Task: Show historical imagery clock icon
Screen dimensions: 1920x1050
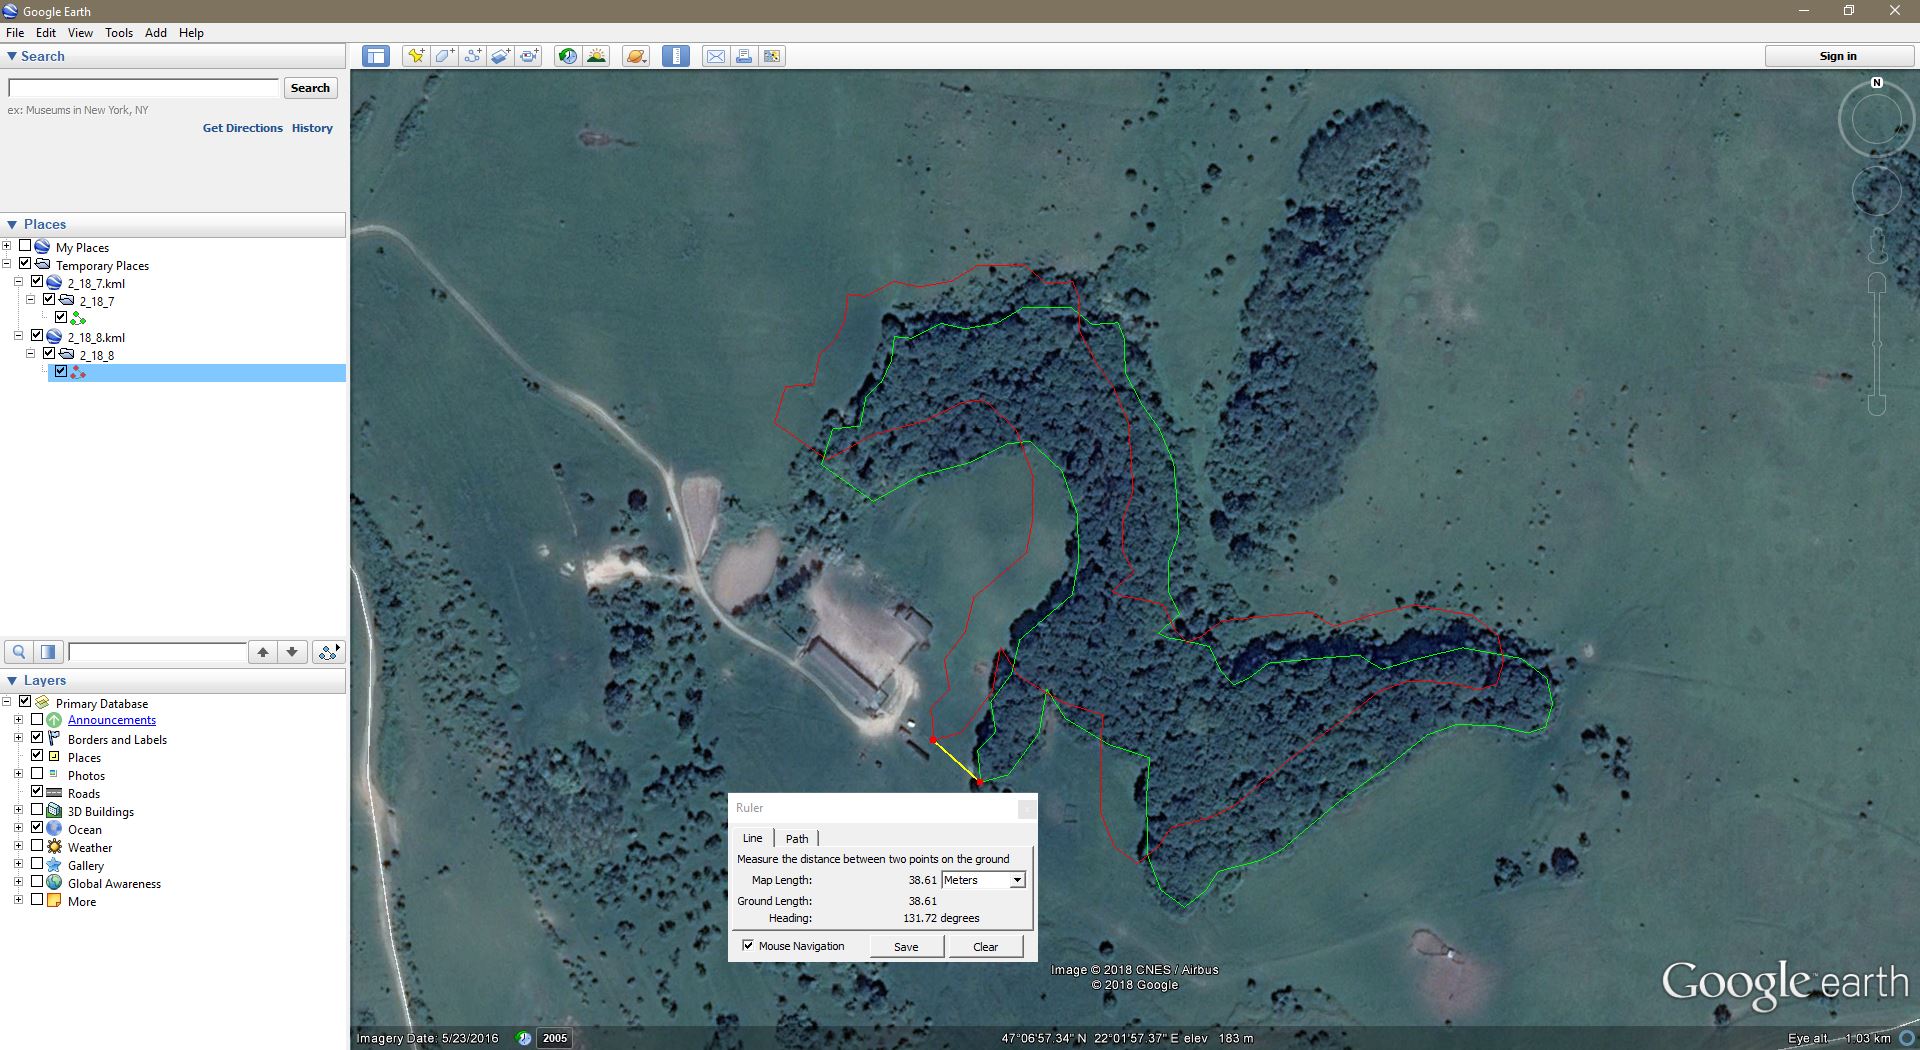Action: 567,56
